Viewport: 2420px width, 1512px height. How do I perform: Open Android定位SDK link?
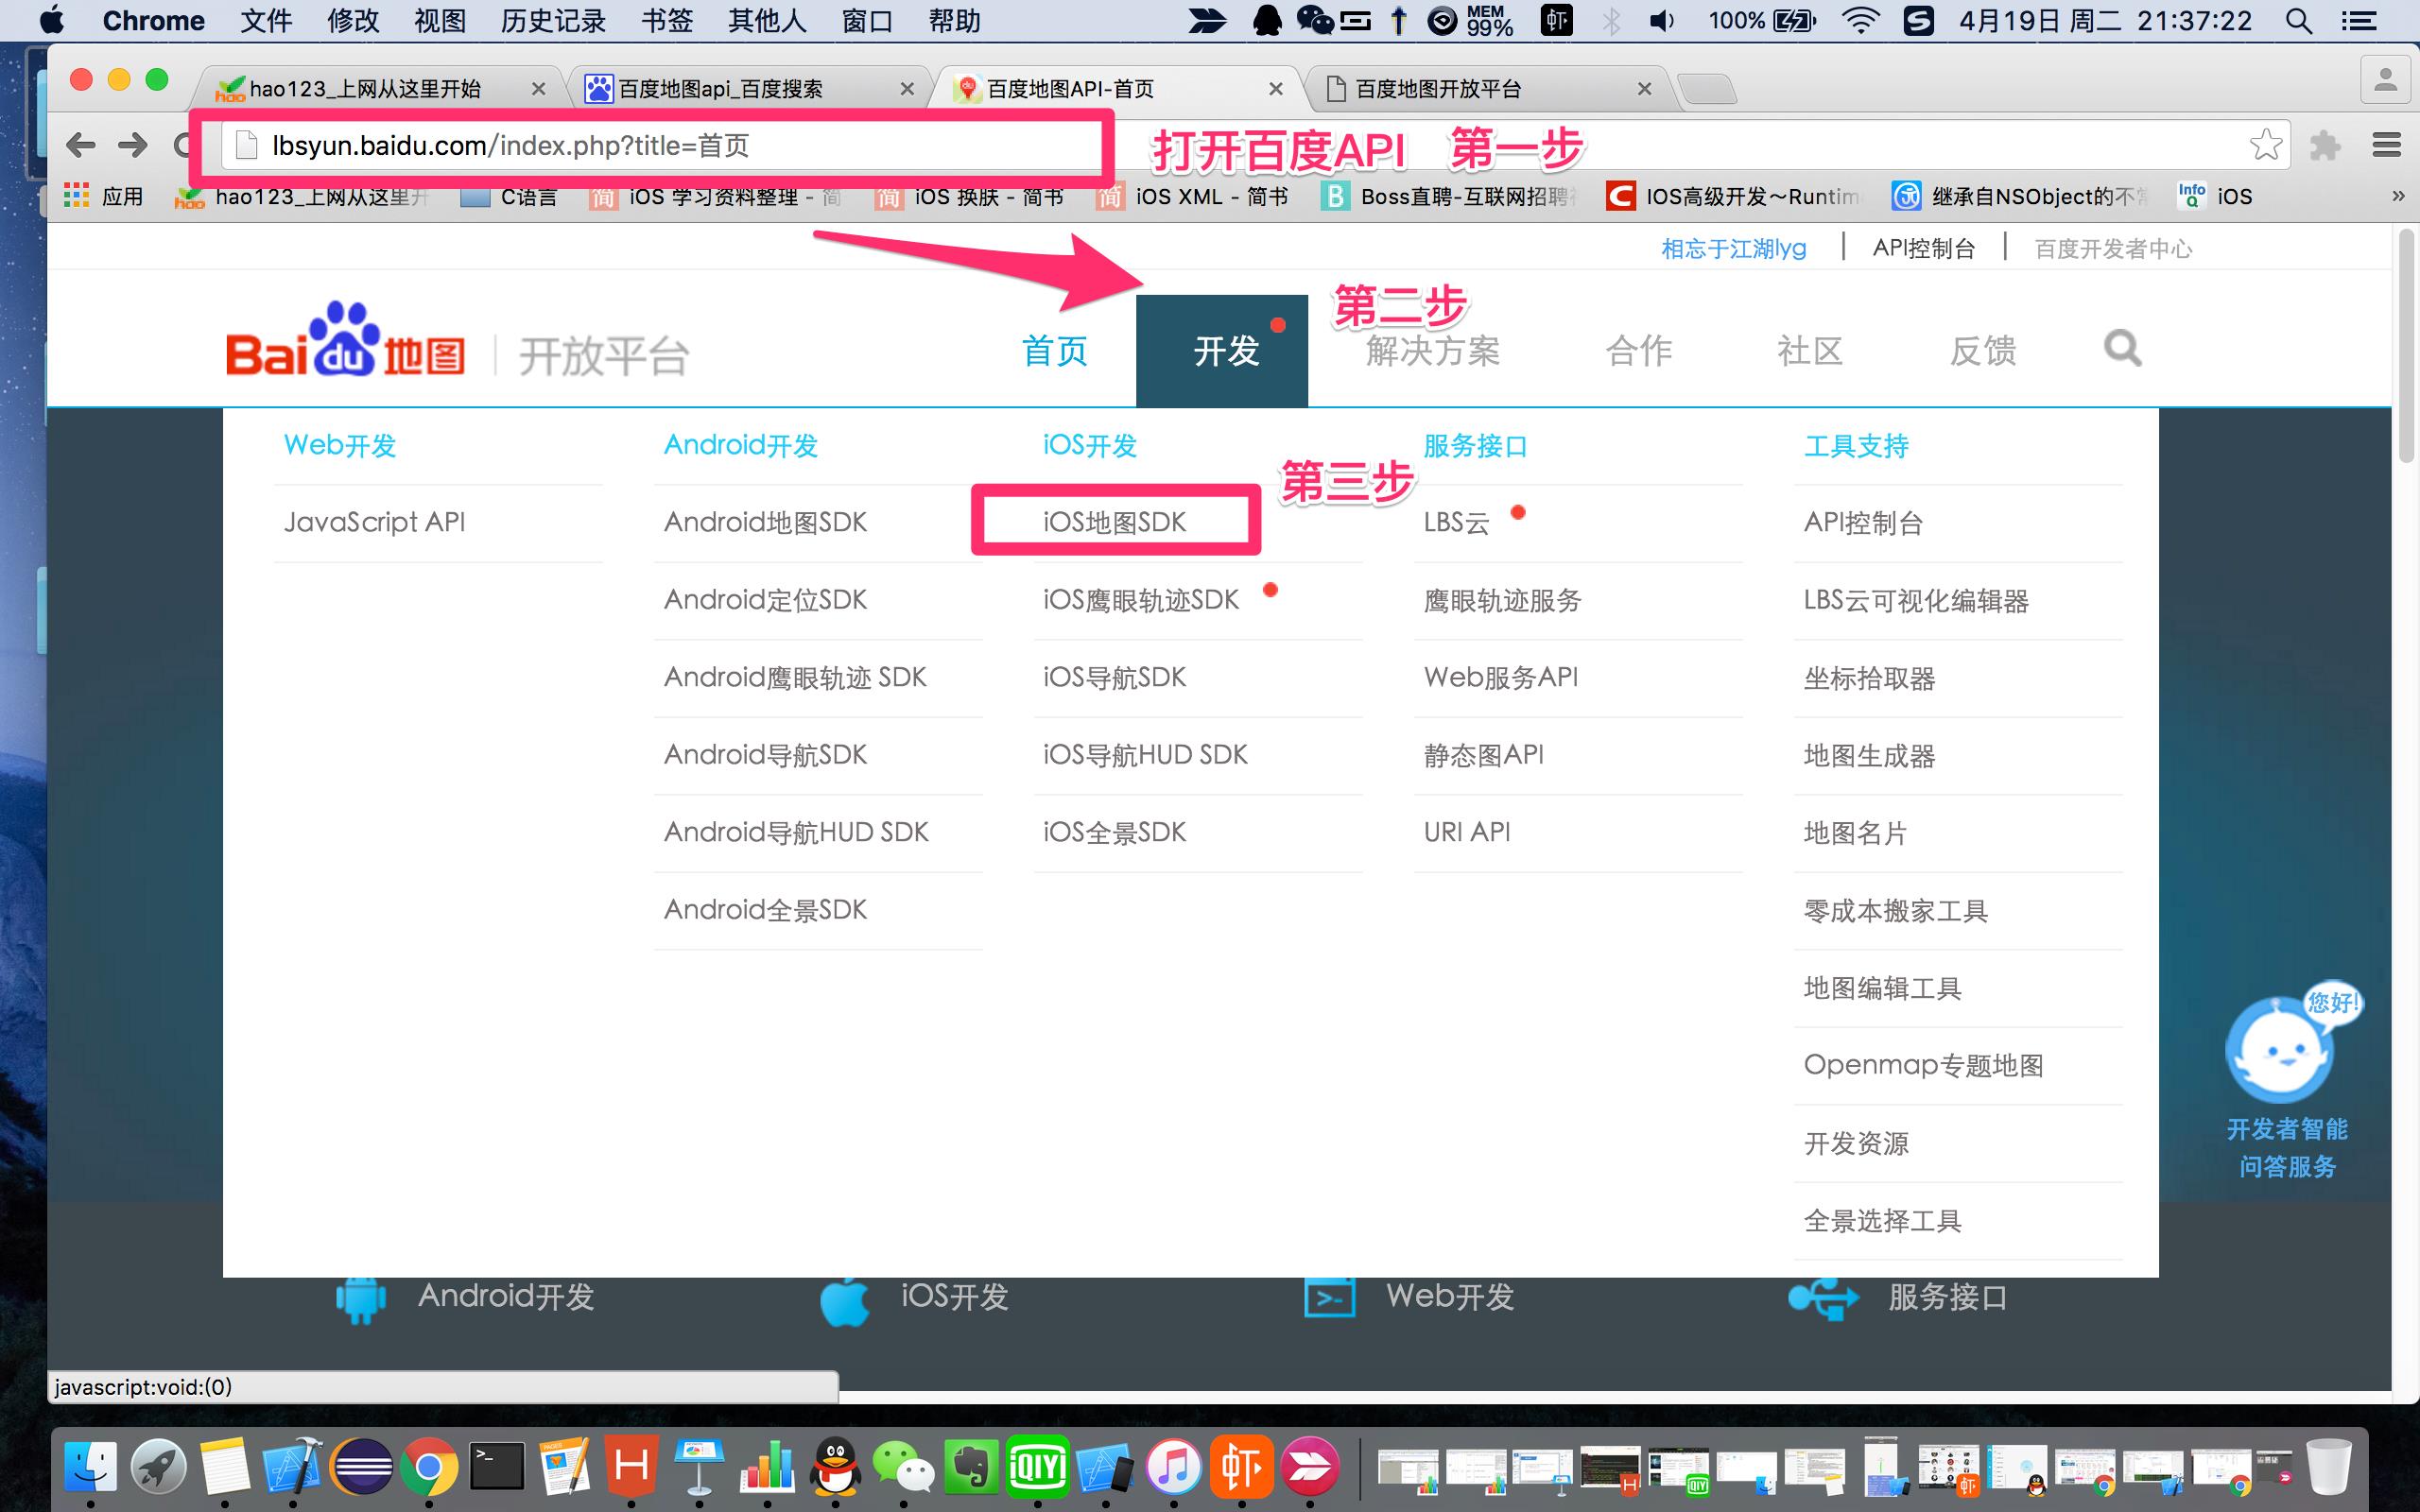[x=765, y=600]
